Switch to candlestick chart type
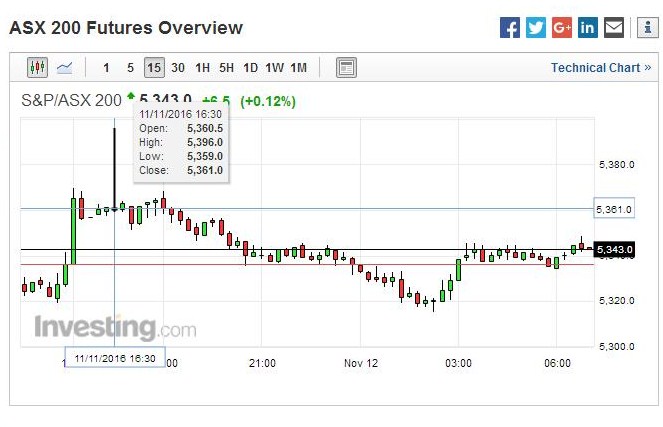The width and height of the screenshot is (663, 427). pyautogui.click(x=37, y=68)
